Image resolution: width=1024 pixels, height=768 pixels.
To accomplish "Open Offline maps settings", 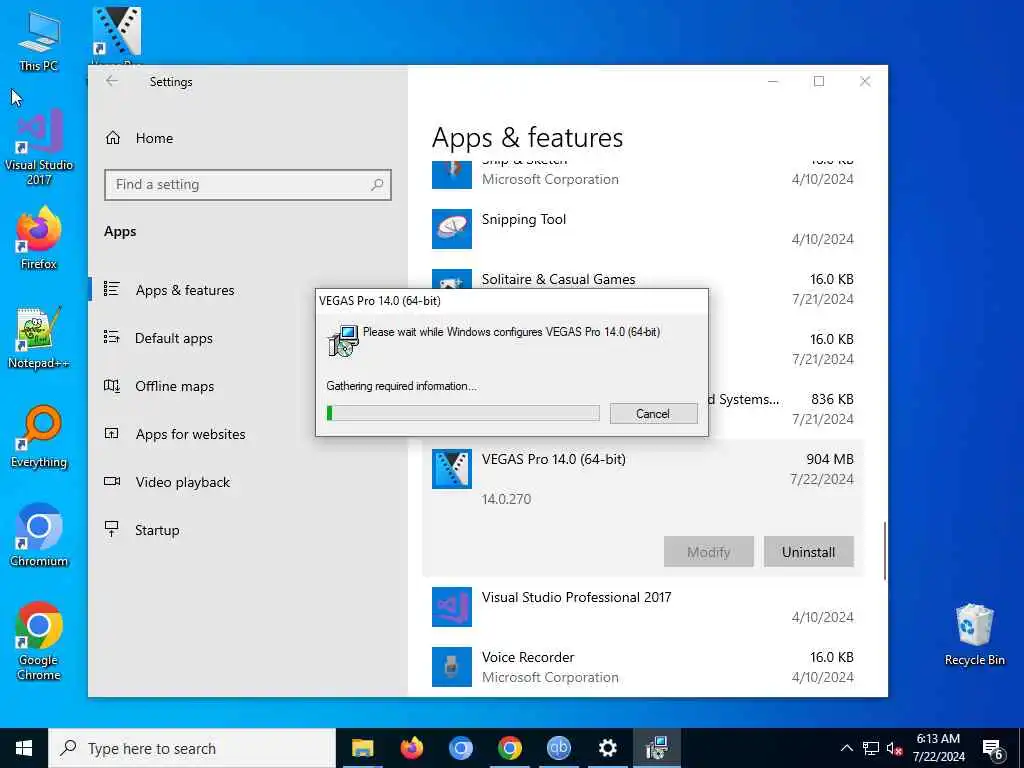I will click(174, 386).
